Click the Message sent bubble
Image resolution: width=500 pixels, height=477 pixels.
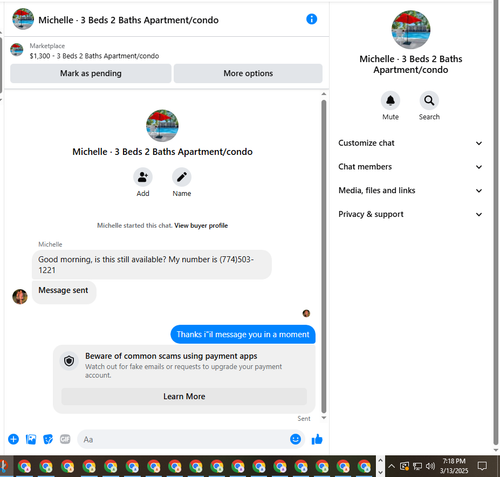pyautogui.click(x=64, y=292)
